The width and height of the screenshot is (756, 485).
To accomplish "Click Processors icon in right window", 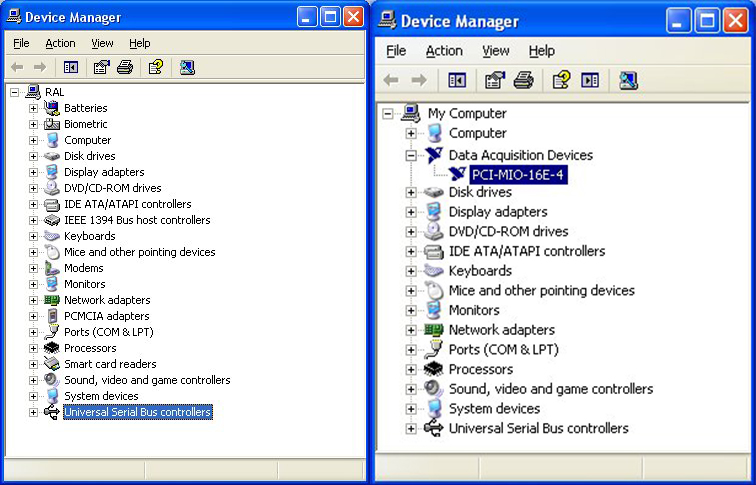I will [x=433, y=369].
